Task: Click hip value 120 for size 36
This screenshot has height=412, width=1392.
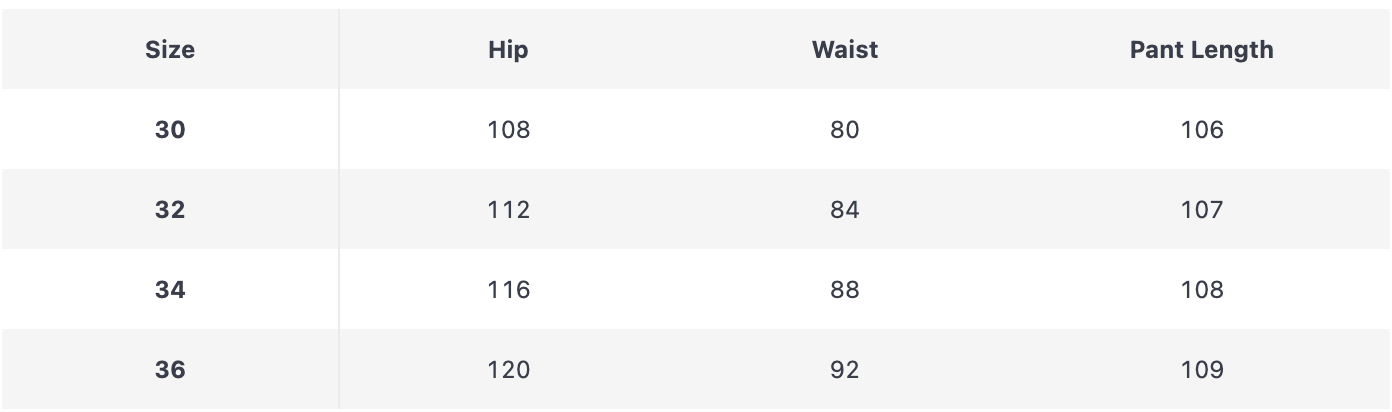Action: [x=508, y=370]
